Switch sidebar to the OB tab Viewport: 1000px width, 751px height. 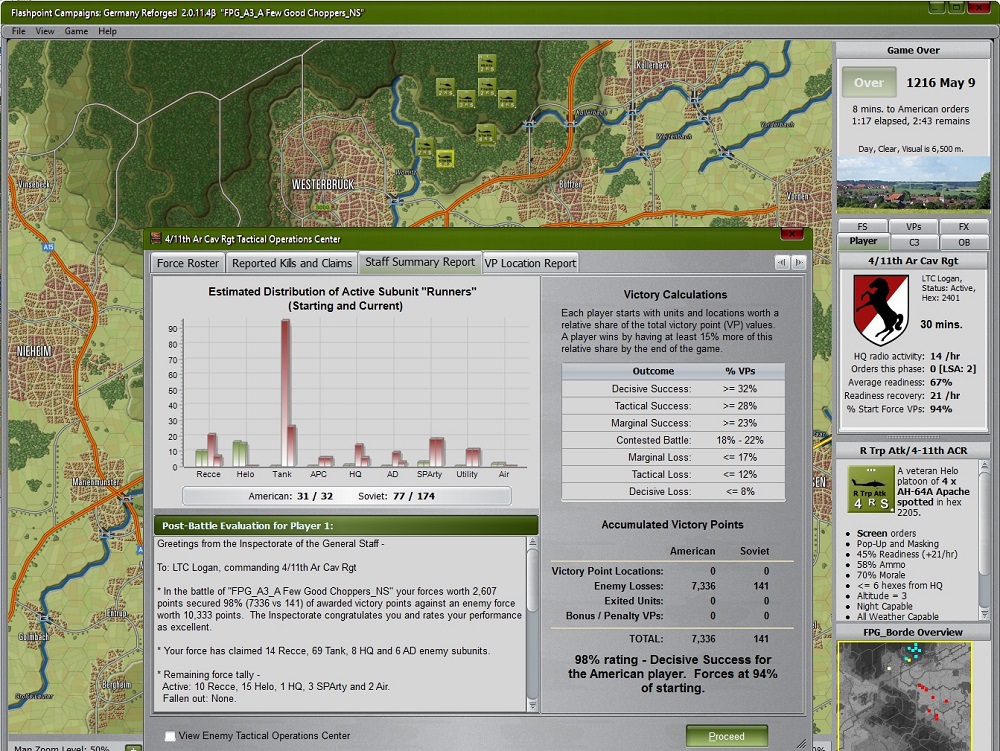coord(964,242)
